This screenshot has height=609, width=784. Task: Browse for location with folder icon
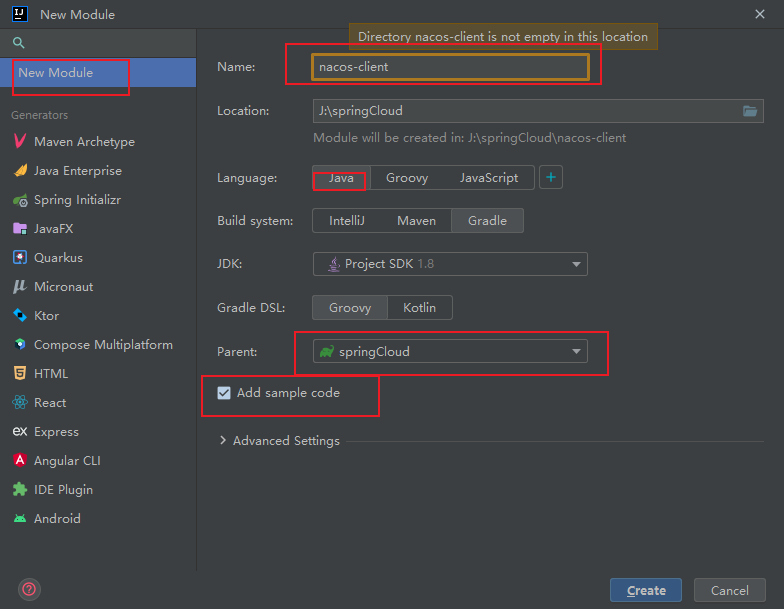point(750,111)
